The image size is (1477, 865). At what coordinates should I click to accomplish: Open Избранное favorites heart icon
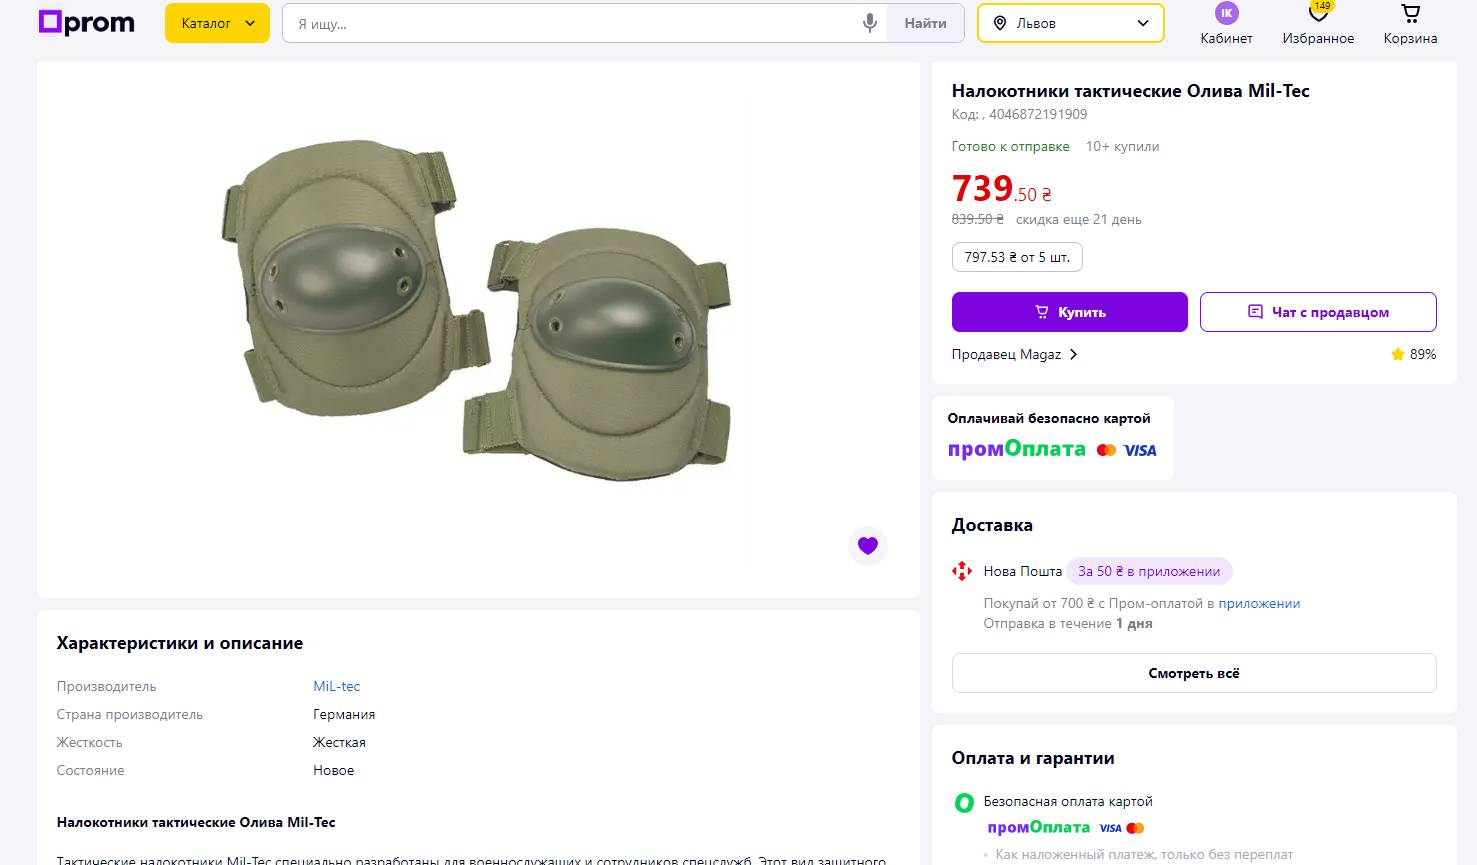(x=1318, y=25)
